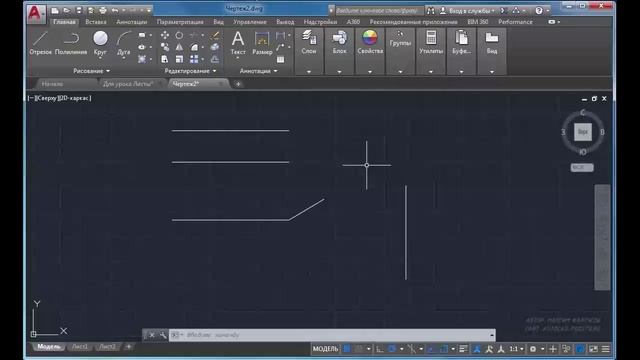Toggle clean screen icon in status bar
The image size is (640, 360).
coord(593,349)
